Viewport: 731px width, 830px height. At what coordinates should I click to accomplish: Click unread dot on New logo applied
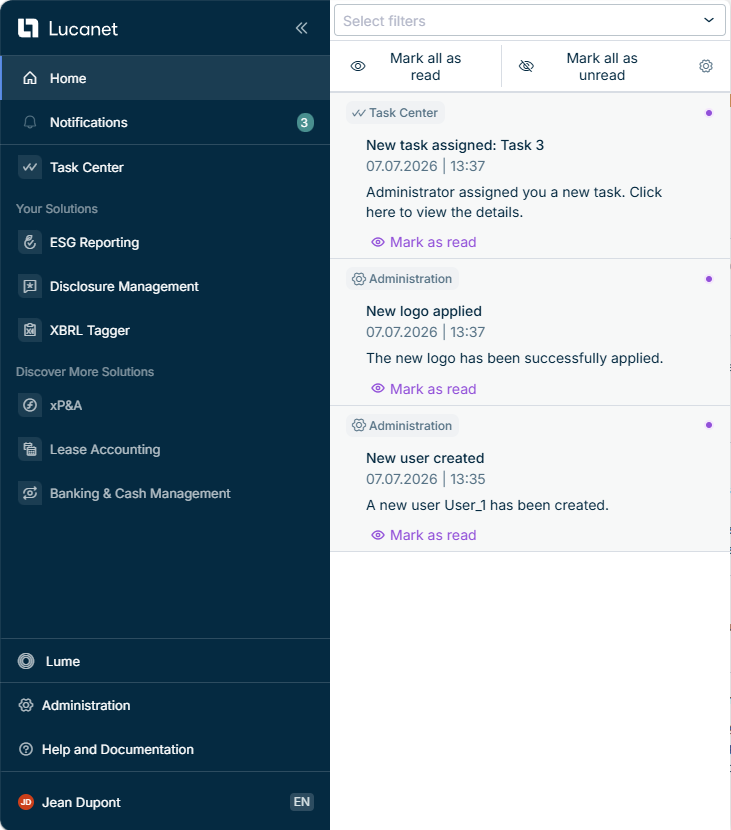(709, 279)
